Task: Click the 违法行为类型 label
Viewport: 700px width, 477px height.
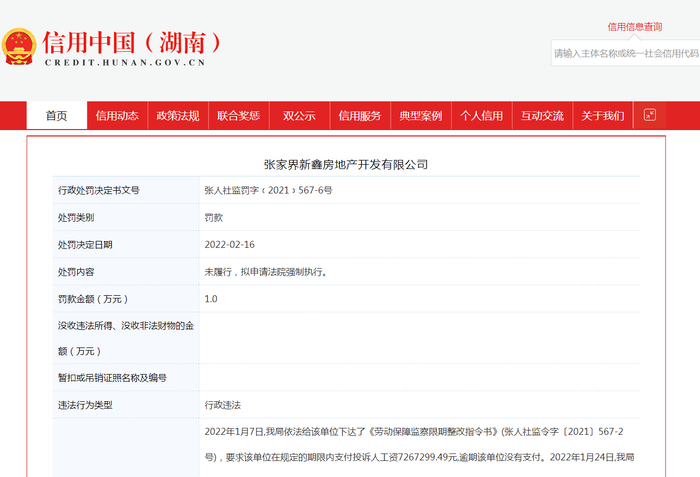Action: click(x=85, y=405)
